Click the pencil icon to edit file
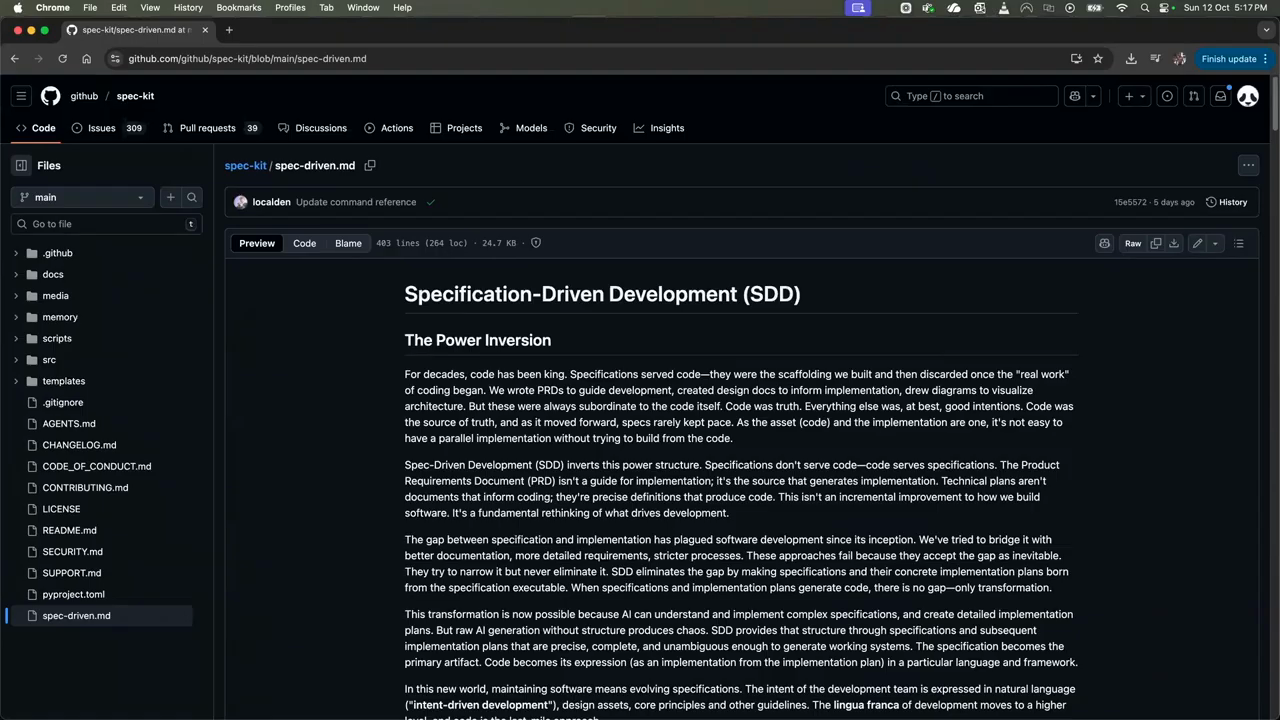The height and width of the screenshot is (720, 1280). coord(1197,243)
